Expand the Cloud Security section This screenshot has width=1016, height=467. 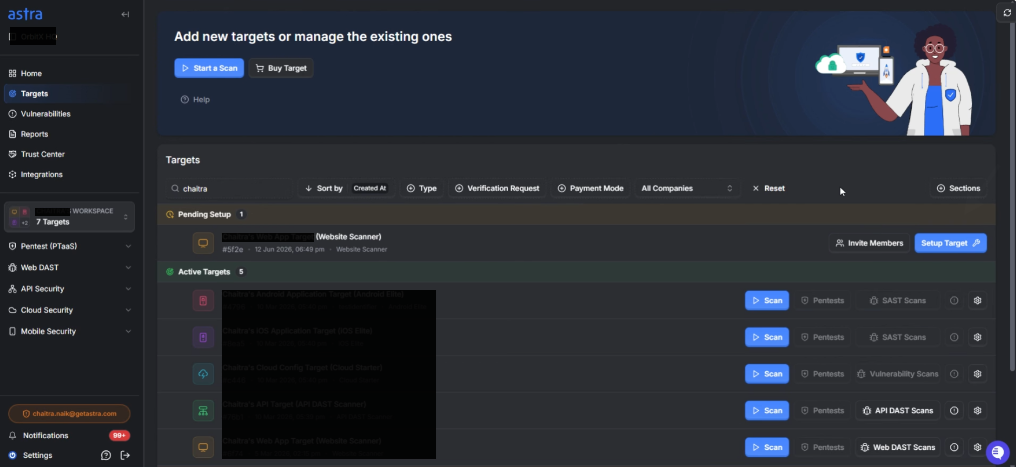pyautogui.click(x=69, y=310)
